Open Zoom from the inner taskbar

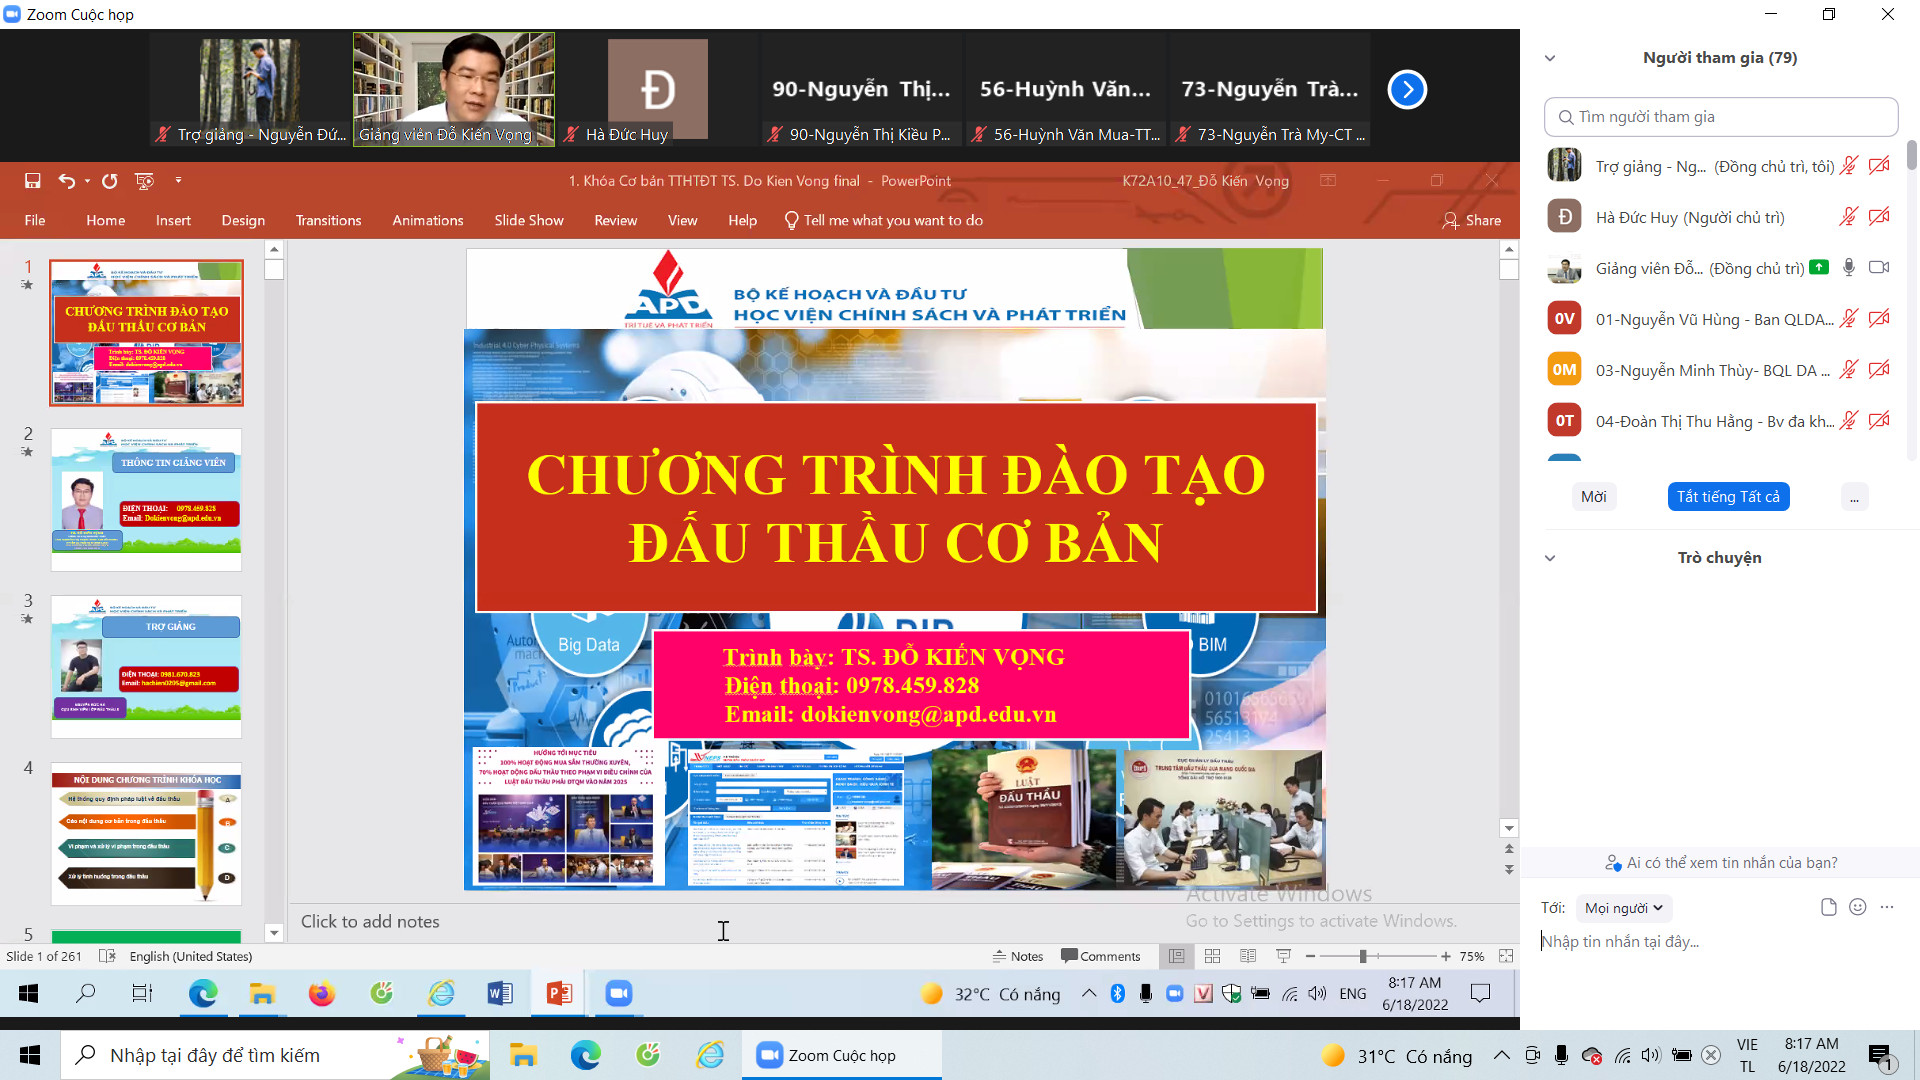click(x=619, y=993)
